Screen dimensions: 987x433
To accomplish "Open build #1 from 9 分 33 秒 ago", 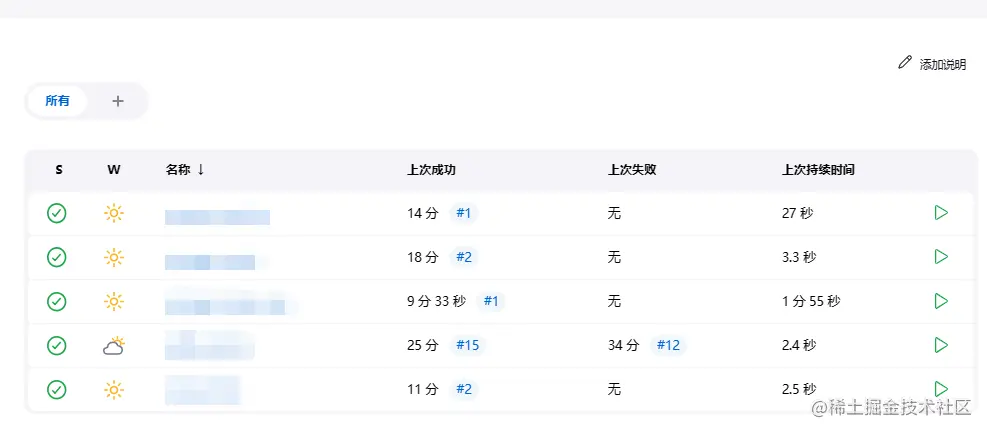I will (491, 301).
